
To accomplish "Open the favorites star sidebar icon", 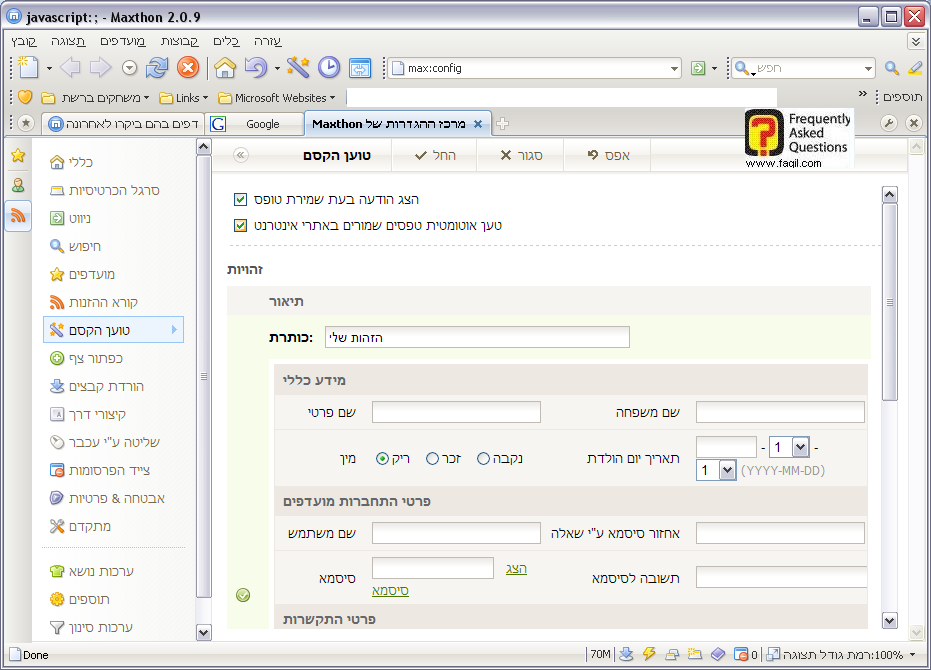I will tap(18, 155).
